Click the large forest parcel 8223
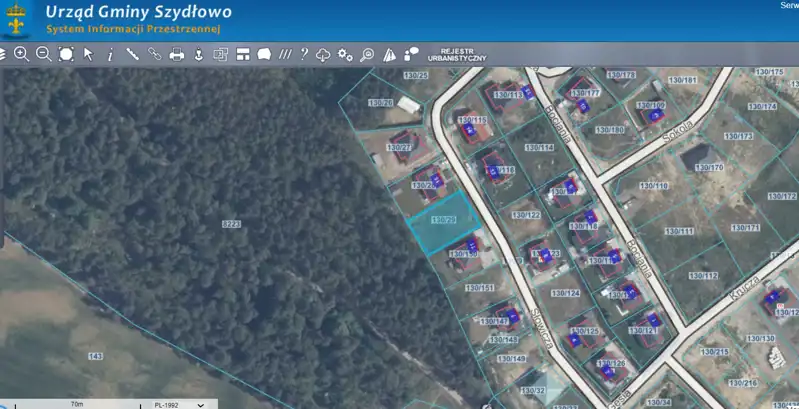 (231, 224)
